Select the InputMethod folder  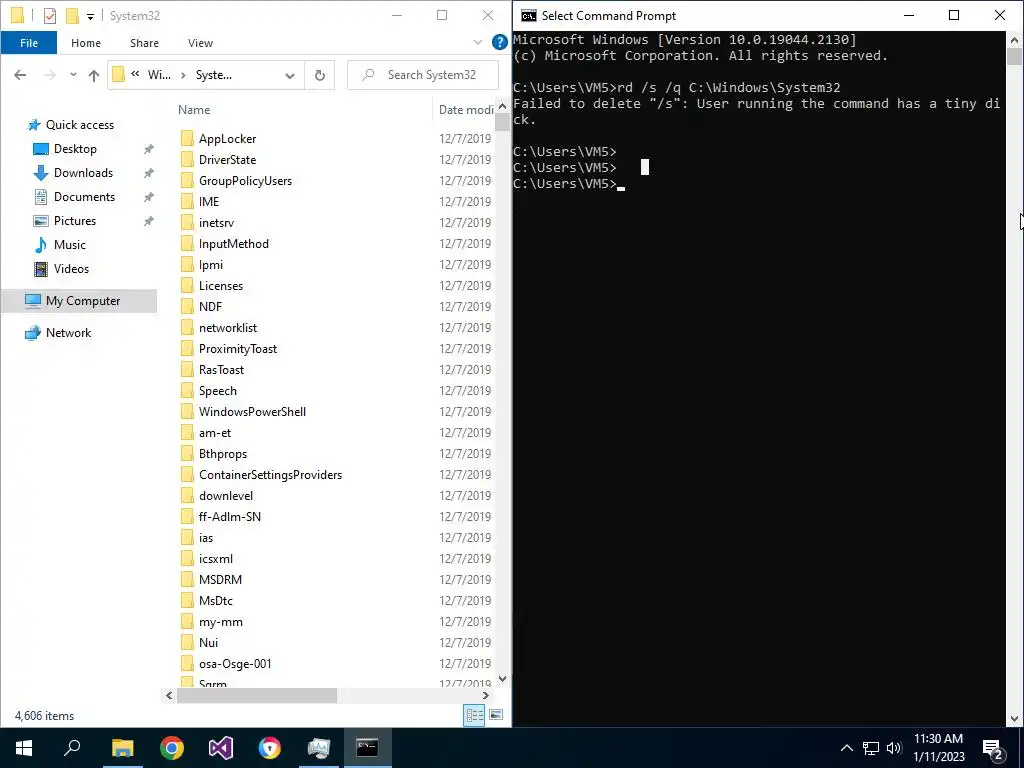pos(234,244)
